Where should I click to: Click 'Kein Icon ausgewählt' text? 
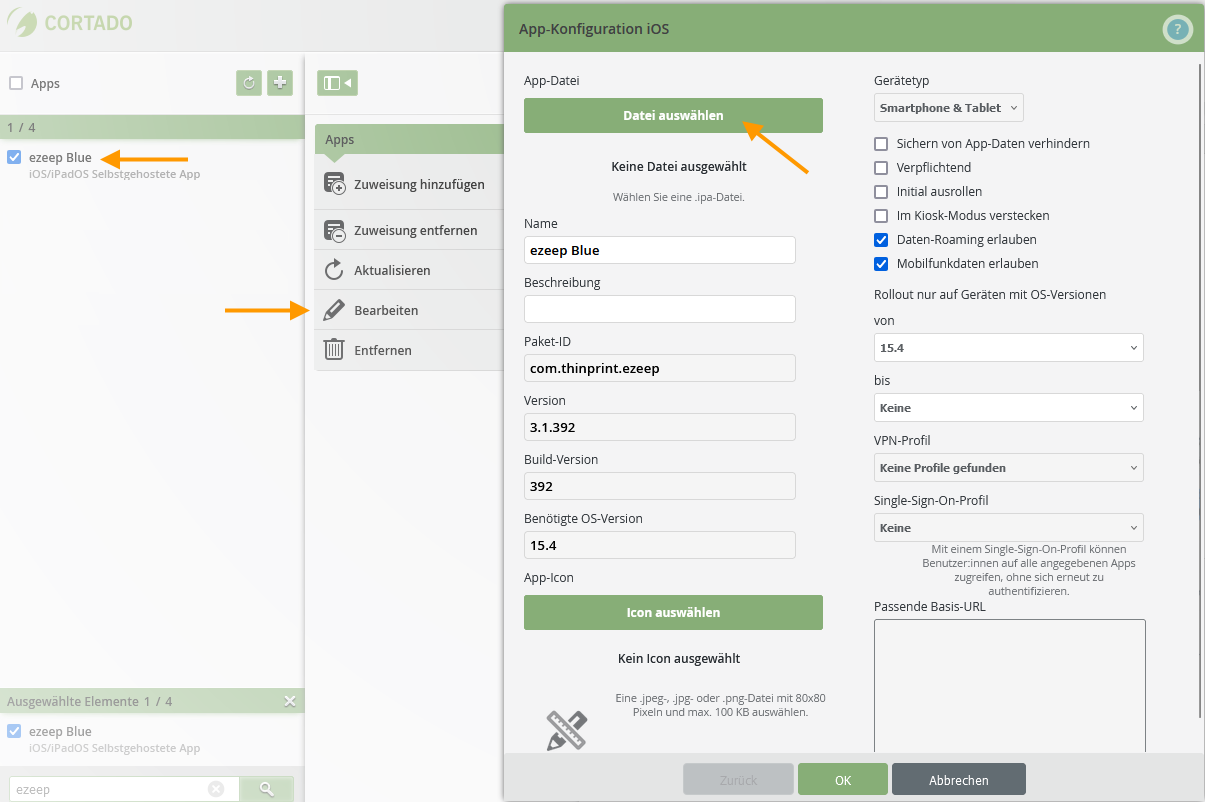[679, 659]
